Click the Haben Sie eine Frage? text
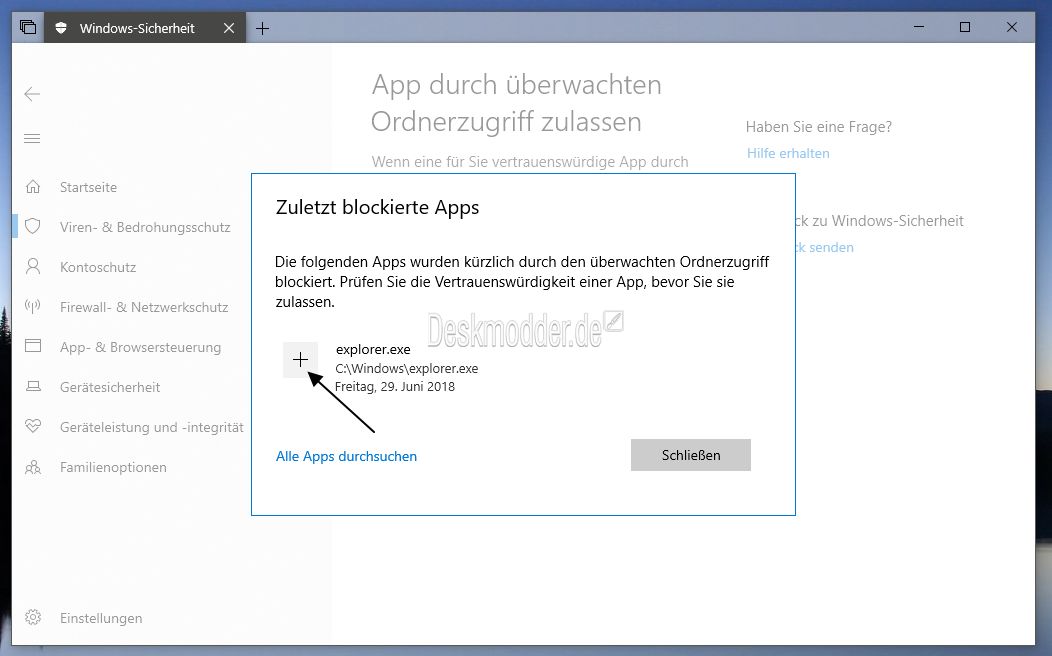The height and width of the screenshot is (656, 1052). tap(819, 127)
